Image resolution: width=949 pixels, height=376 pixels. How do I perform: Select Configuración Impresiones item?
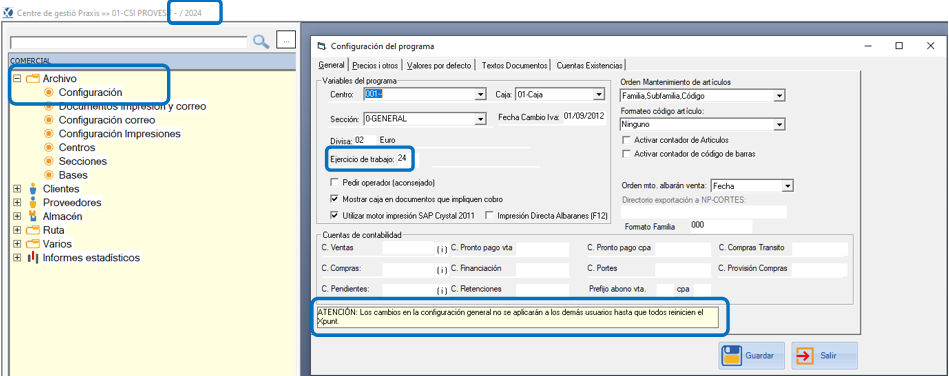[119, 134]
